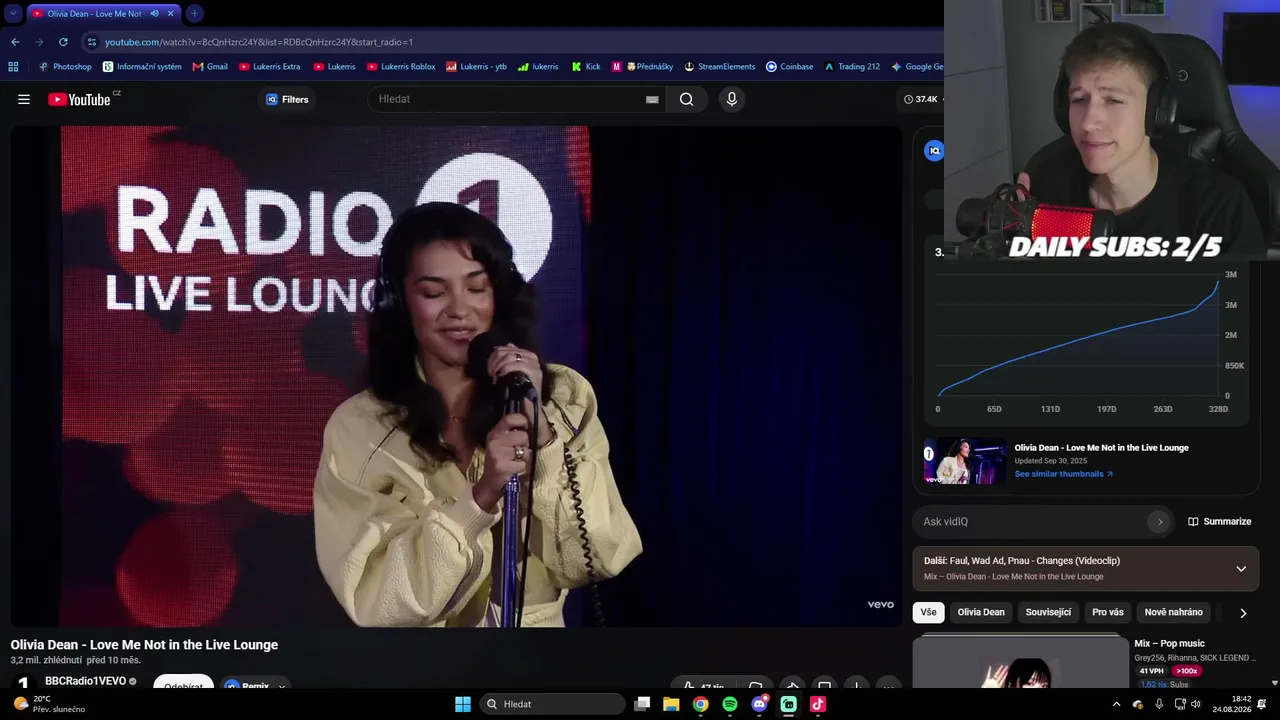Image resolution: width=1280 pixels, height=720 pixels.
Task: Show hidden system tray icons
Action: tap(1117, 704)
